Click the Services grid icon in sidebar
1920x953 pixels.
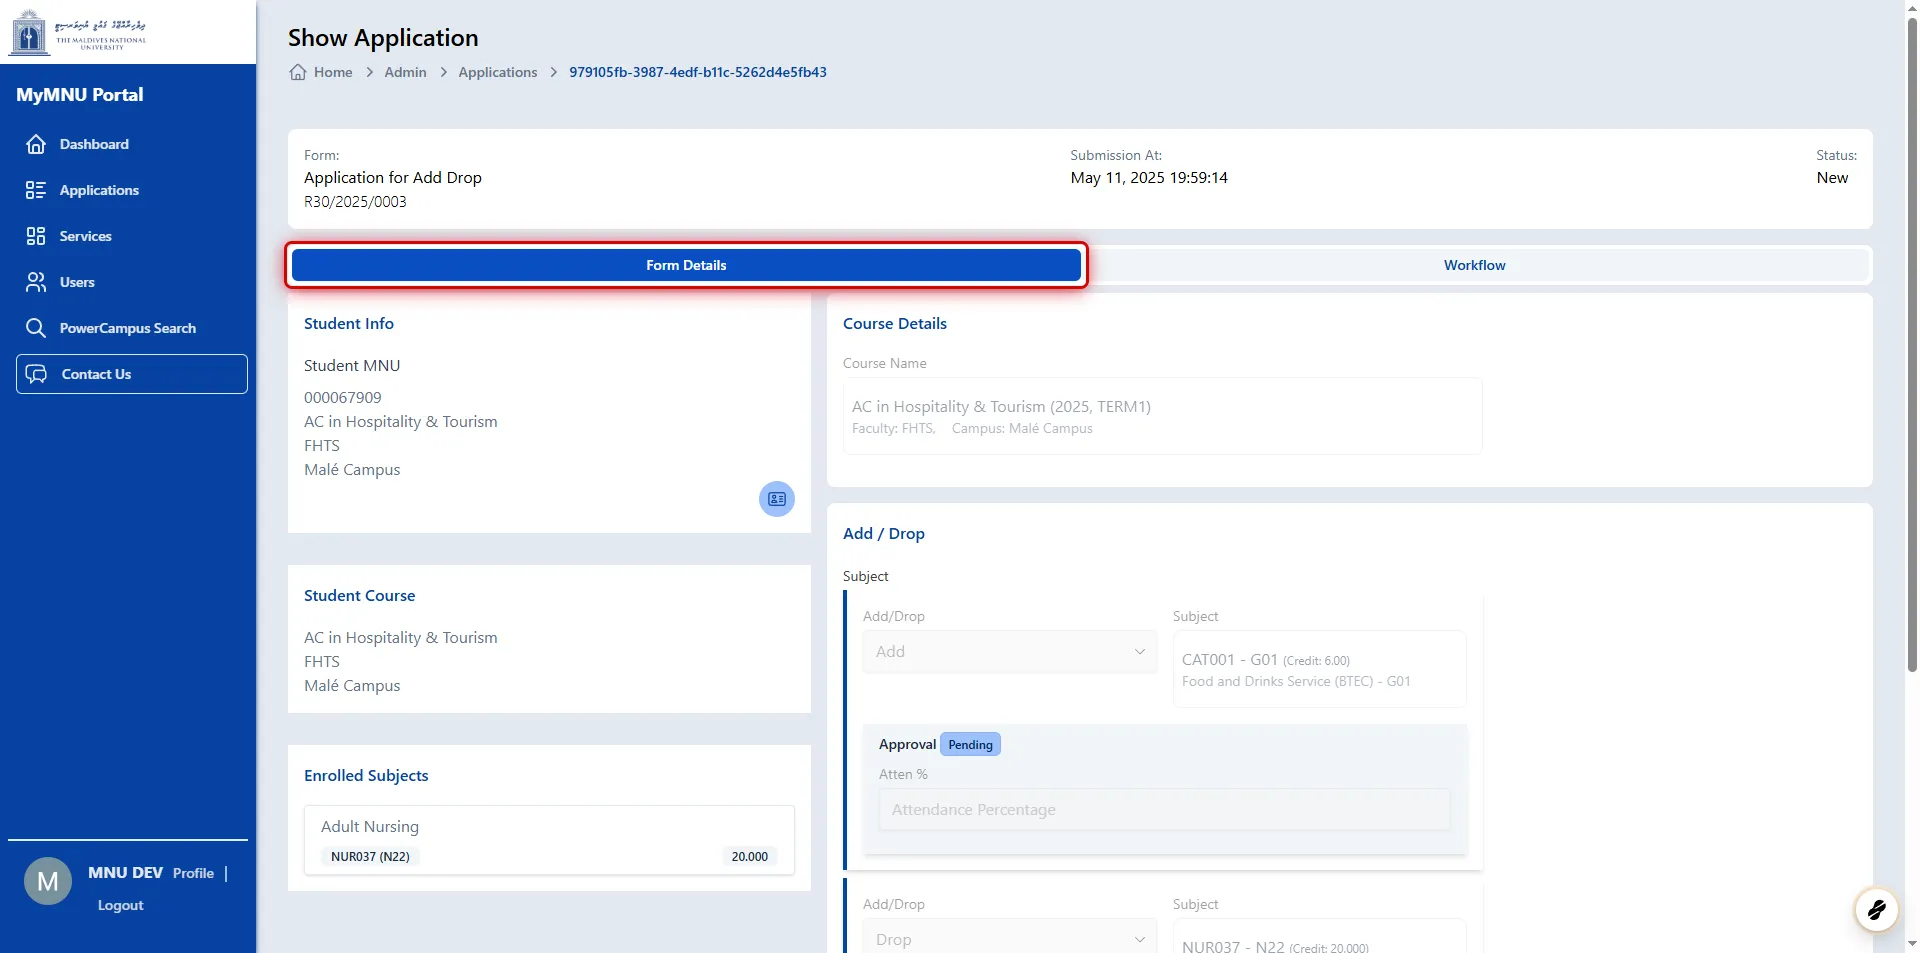[x=36, y=236]
